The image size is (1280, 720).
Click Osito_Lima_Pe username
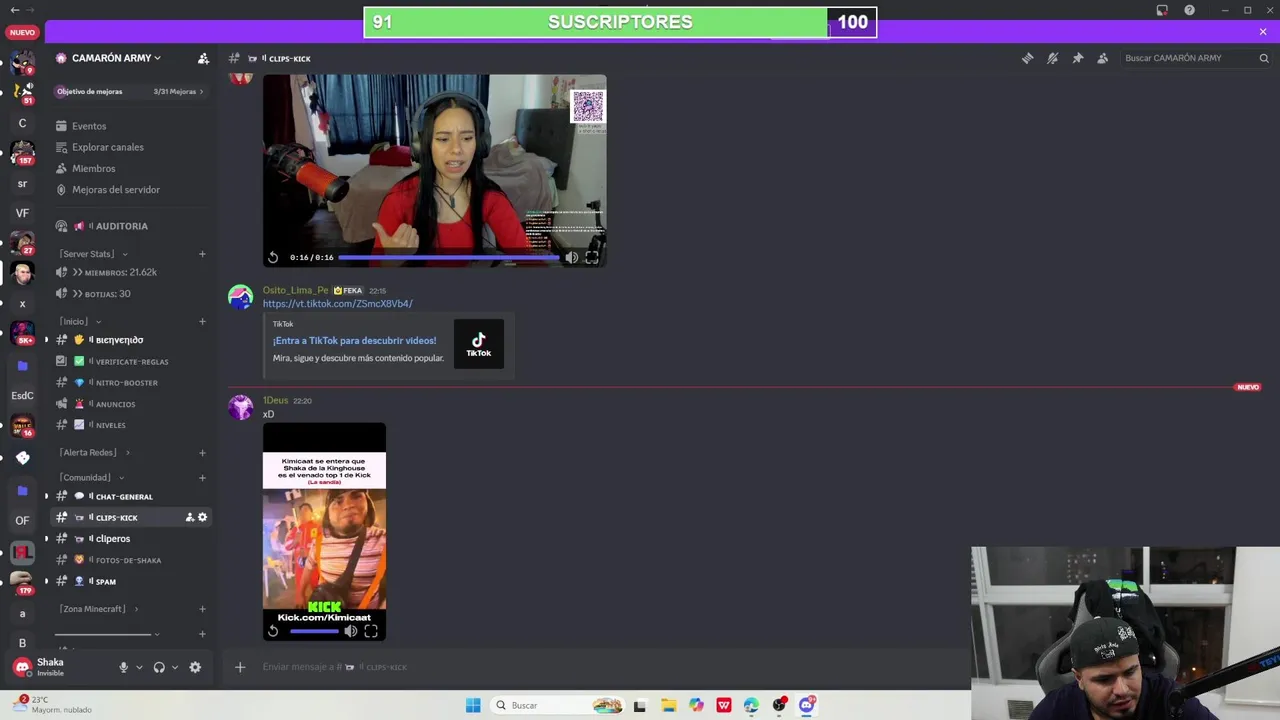pos(295,290)
